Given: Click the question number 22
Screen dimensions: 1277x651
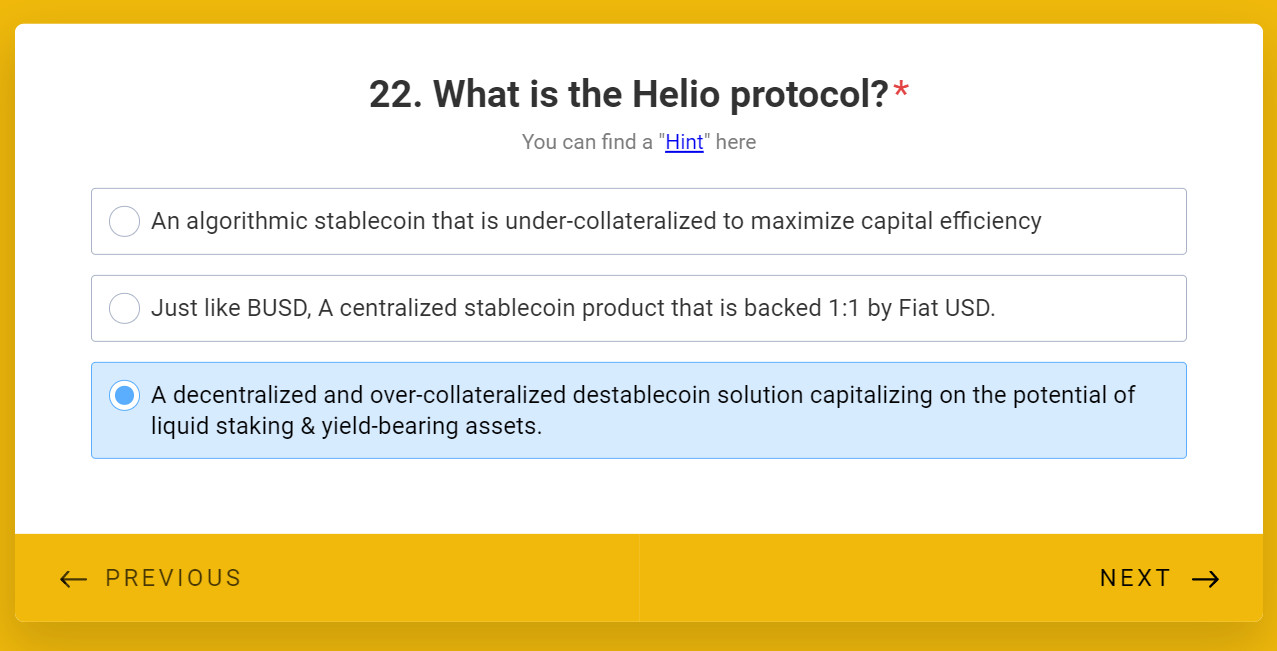Looking at the screenshot, I should point(395,95).
